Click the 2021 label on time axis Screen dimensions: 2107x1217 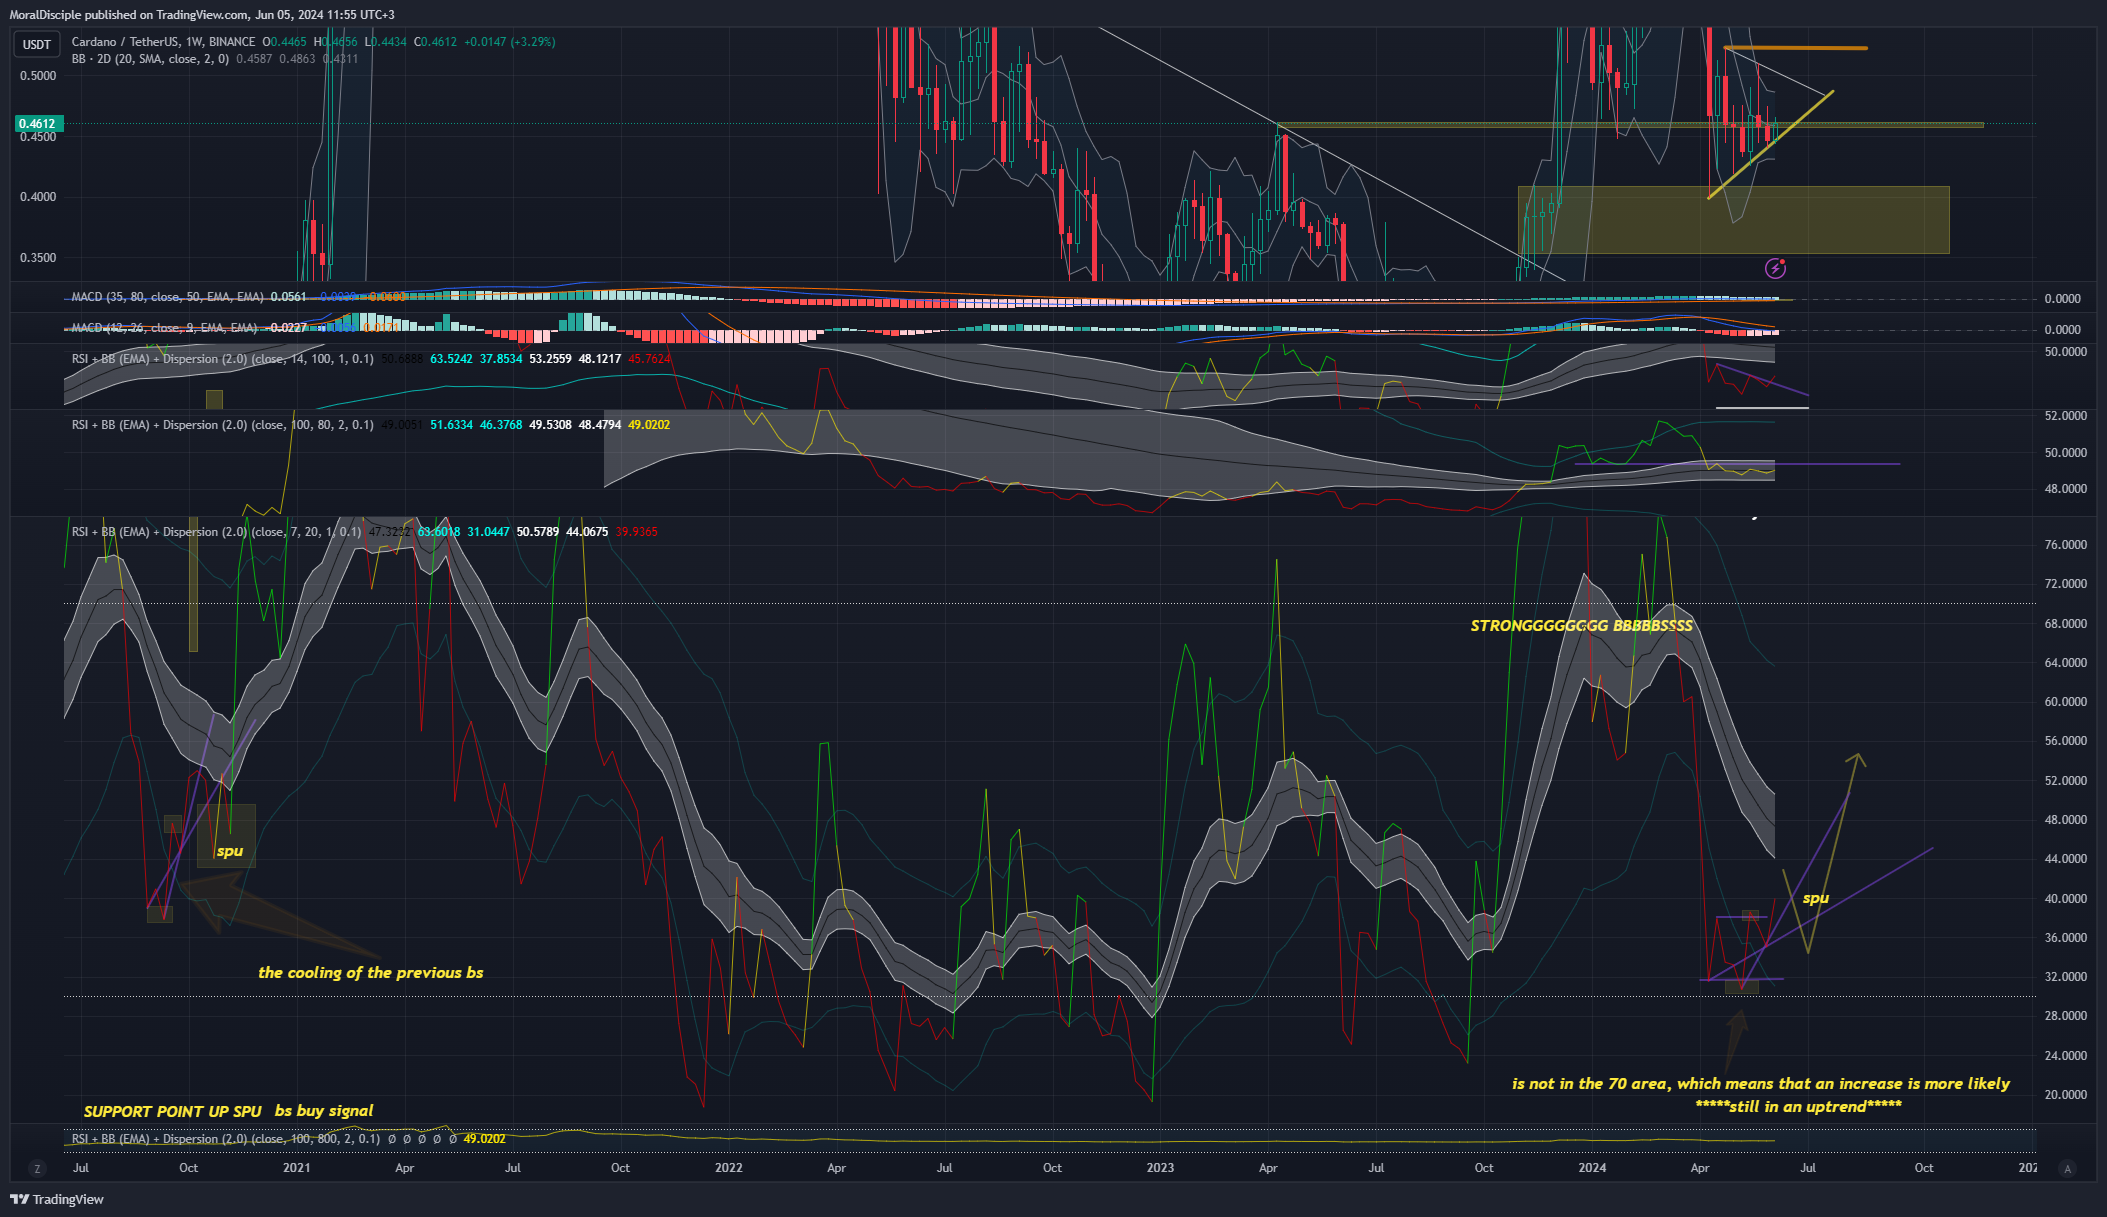296,1168
